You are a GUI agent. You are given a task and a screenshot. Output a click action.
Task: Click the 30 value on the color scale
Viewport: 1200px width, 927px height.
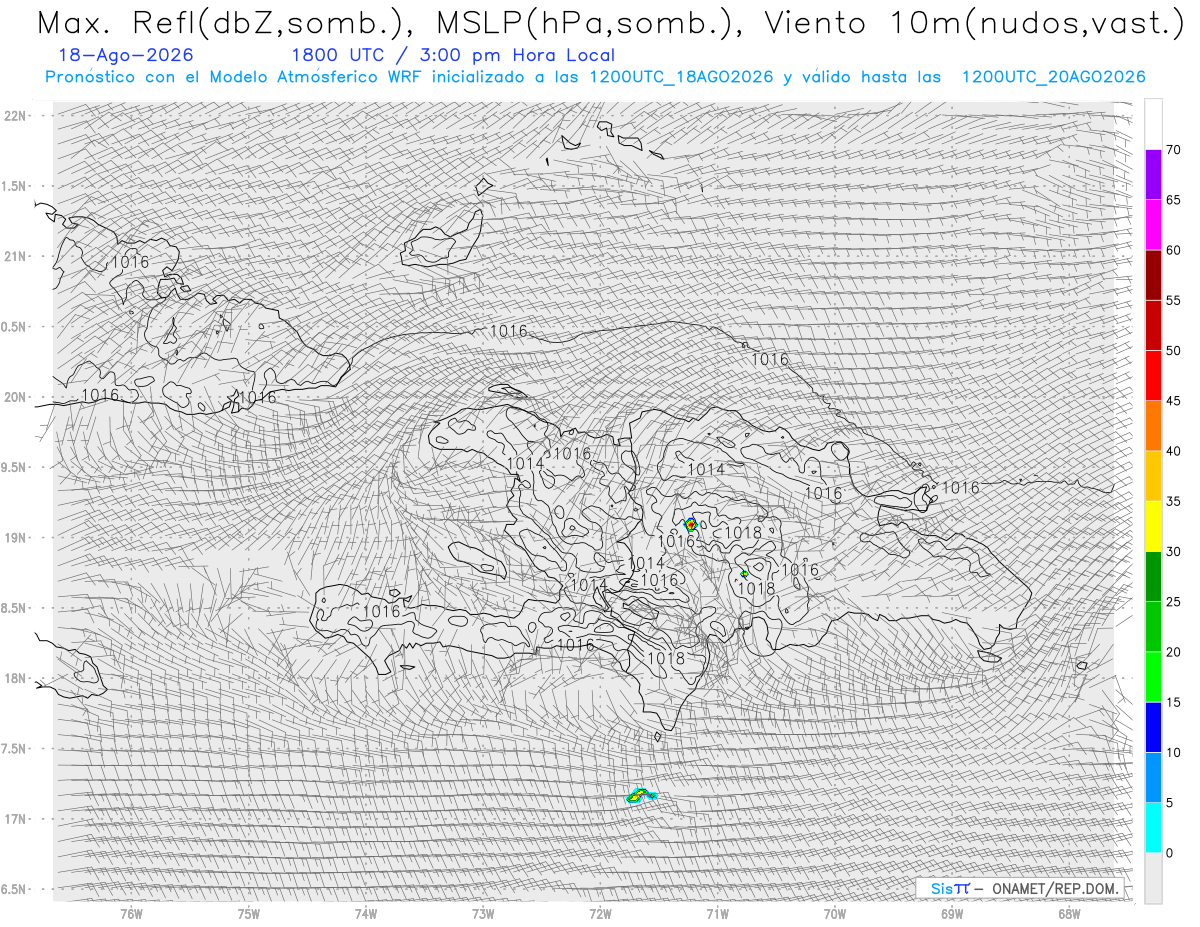[x=1173, y=551]
